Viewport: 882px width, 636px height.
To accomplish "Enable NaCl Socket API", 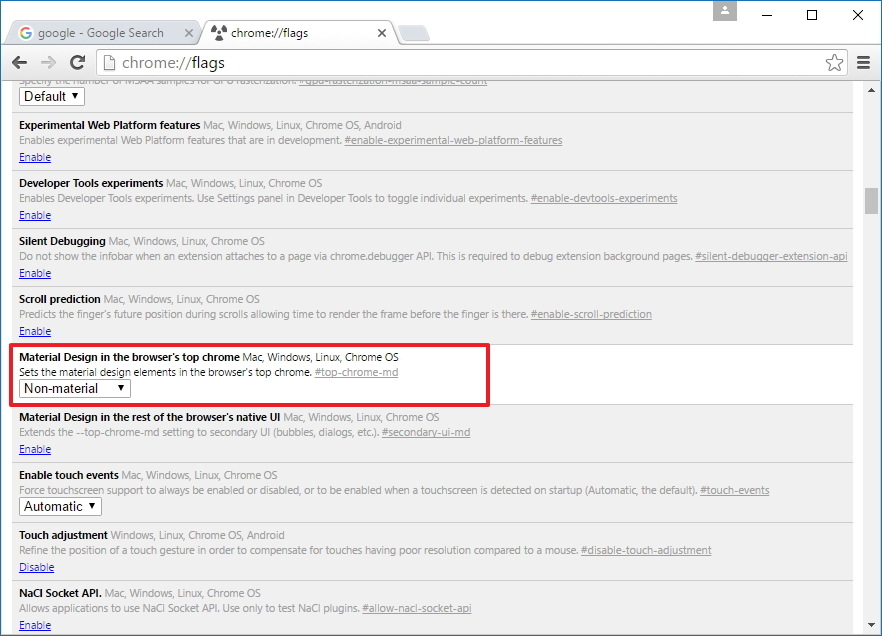I will (35, 625).
